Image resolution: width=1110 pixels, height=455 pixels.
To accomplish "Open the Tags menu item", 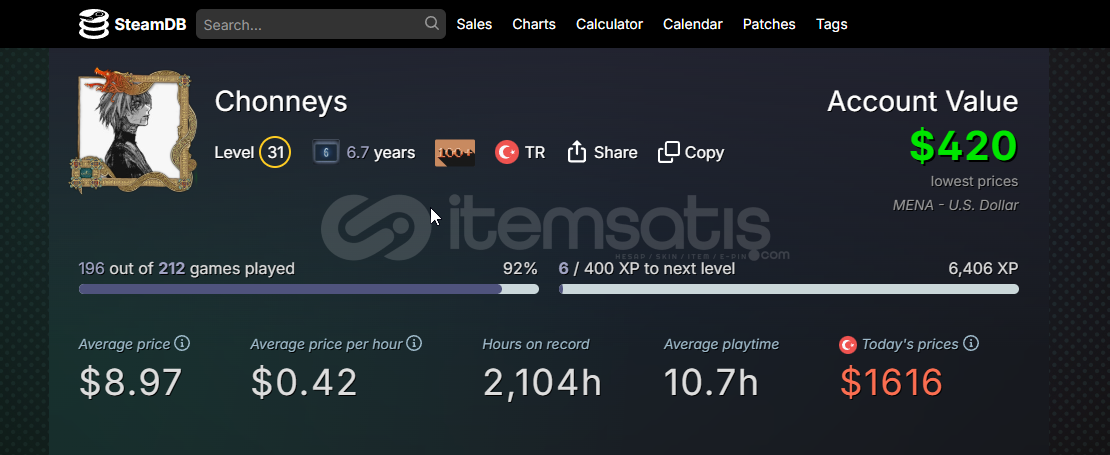I will pos(832,24).
